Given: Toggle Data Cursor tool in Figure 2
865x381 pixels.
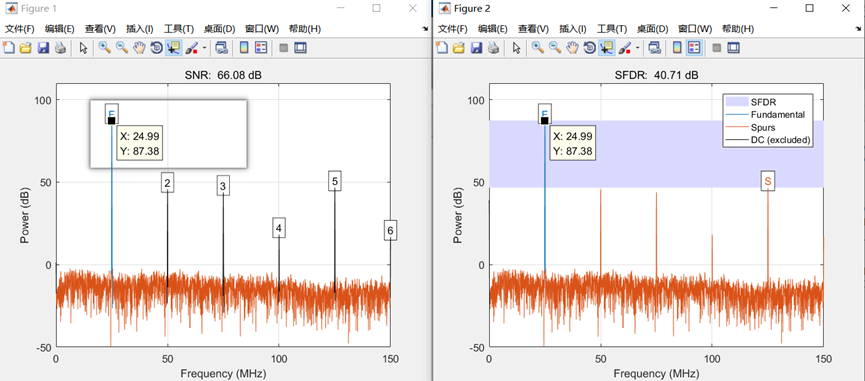Looking at the screenshot, I should tap(606, 48).
